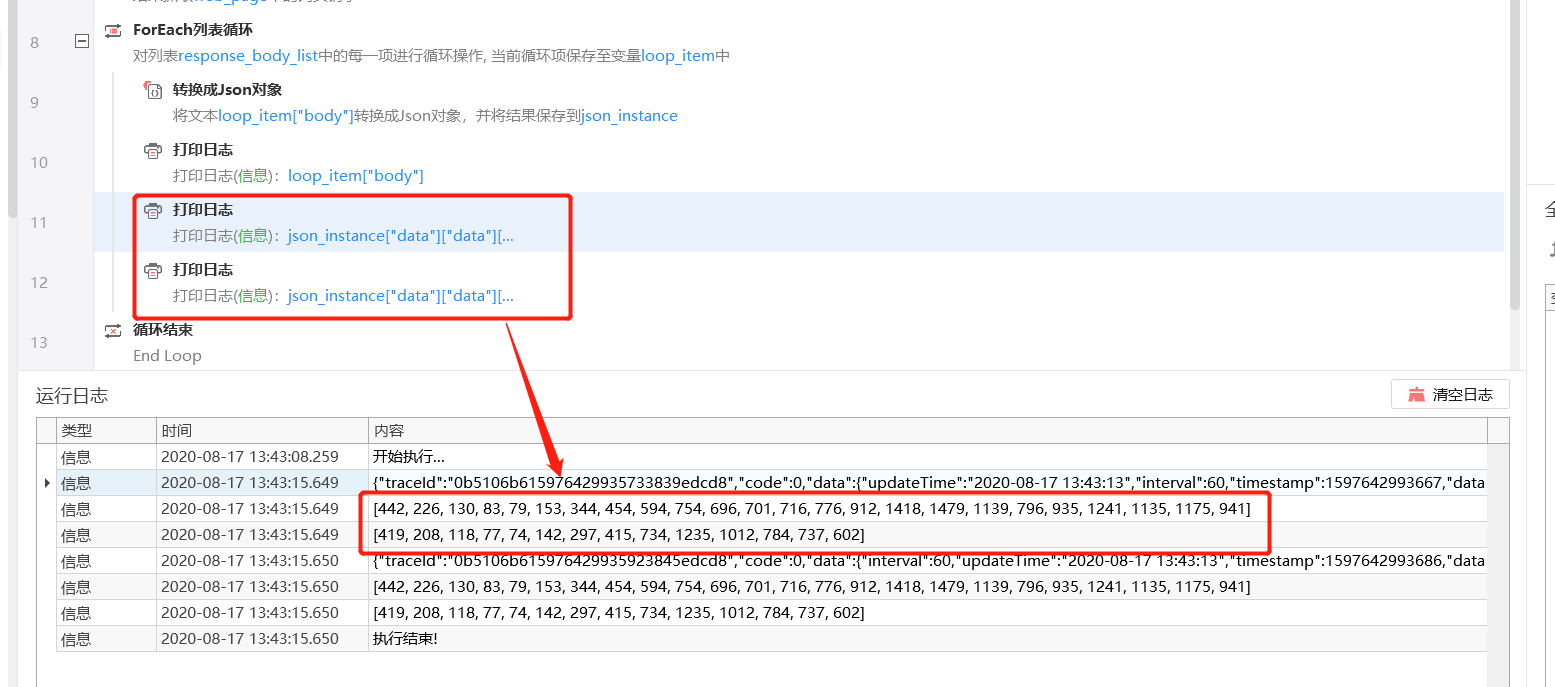Select the 转换成Json对象 step title
The image size is (1555, 687).
pos(227,90)
